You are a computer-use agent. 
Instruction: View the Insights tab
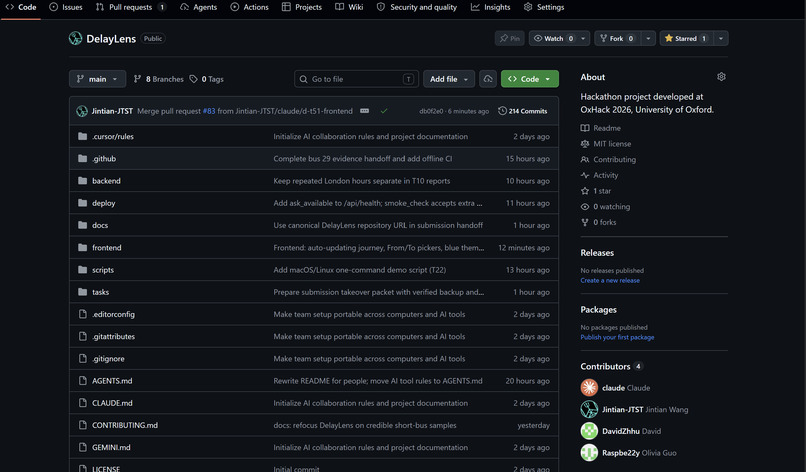point(490,7)
